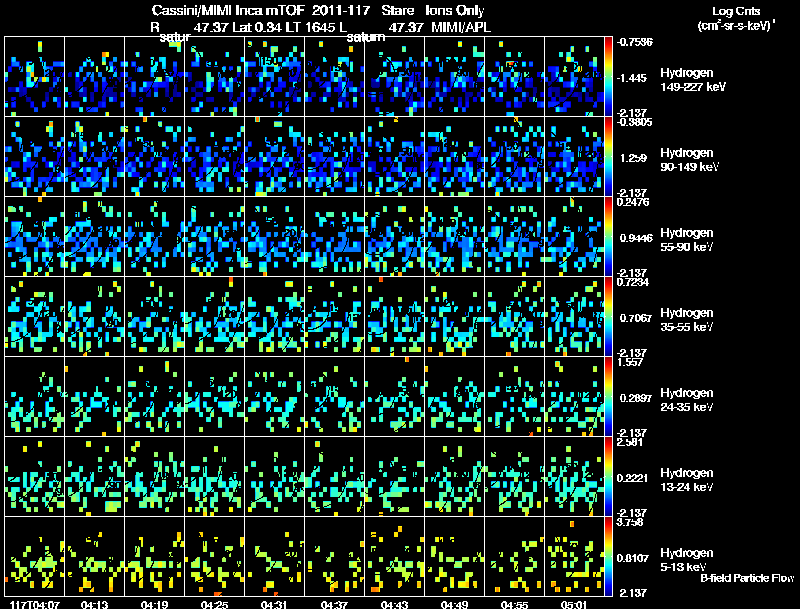
Task: Select the Hydrogen 24-35 keV row label
Action: (687, 400)
